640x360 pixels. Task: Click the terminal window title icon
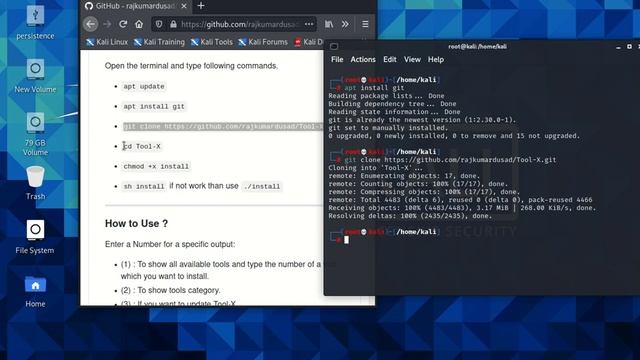(x=334, y=46)
